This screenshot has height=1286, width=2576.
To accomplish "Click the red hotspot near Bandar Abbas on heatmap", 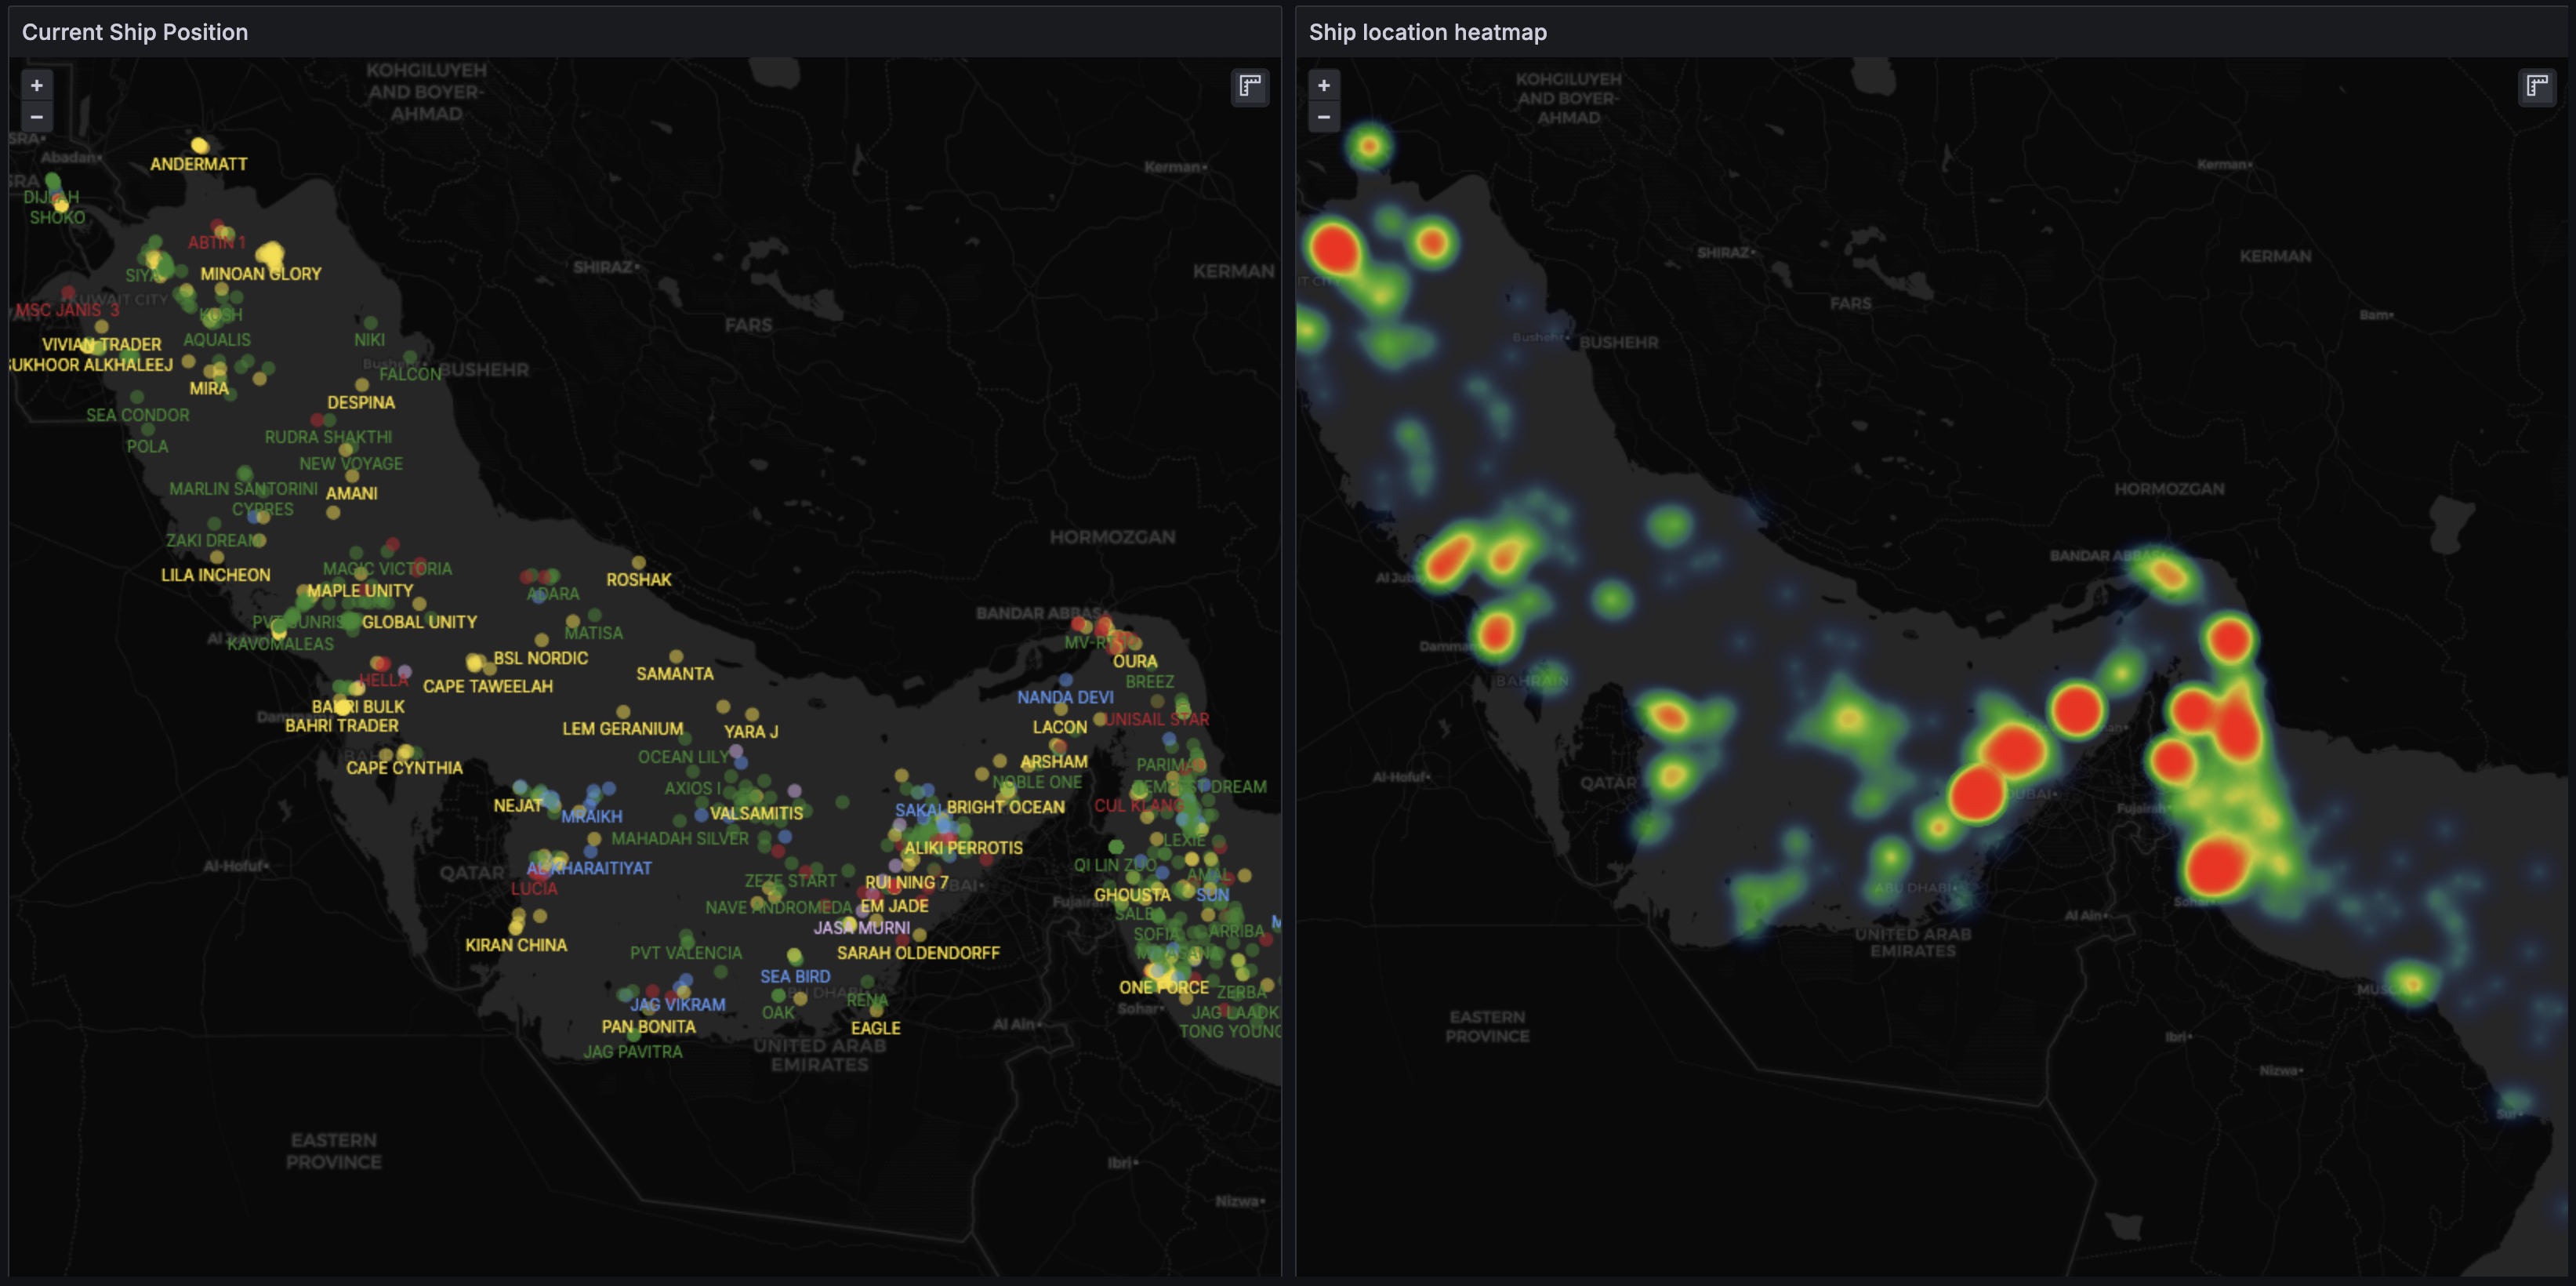I will [2229, 639].
